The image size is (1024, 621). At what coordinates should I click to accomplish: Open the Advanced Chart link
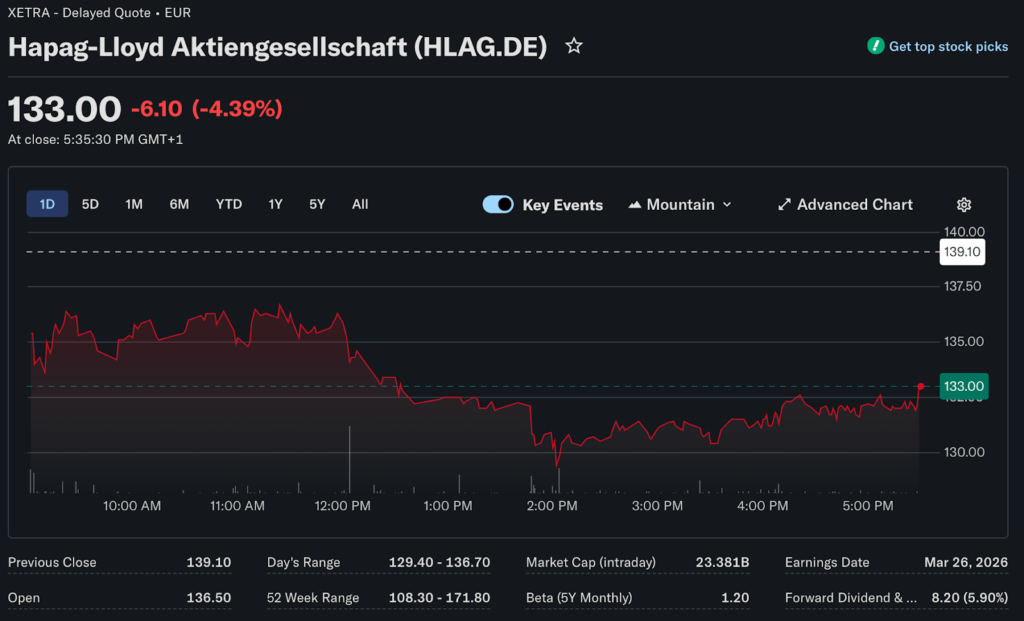coord(854,205)
